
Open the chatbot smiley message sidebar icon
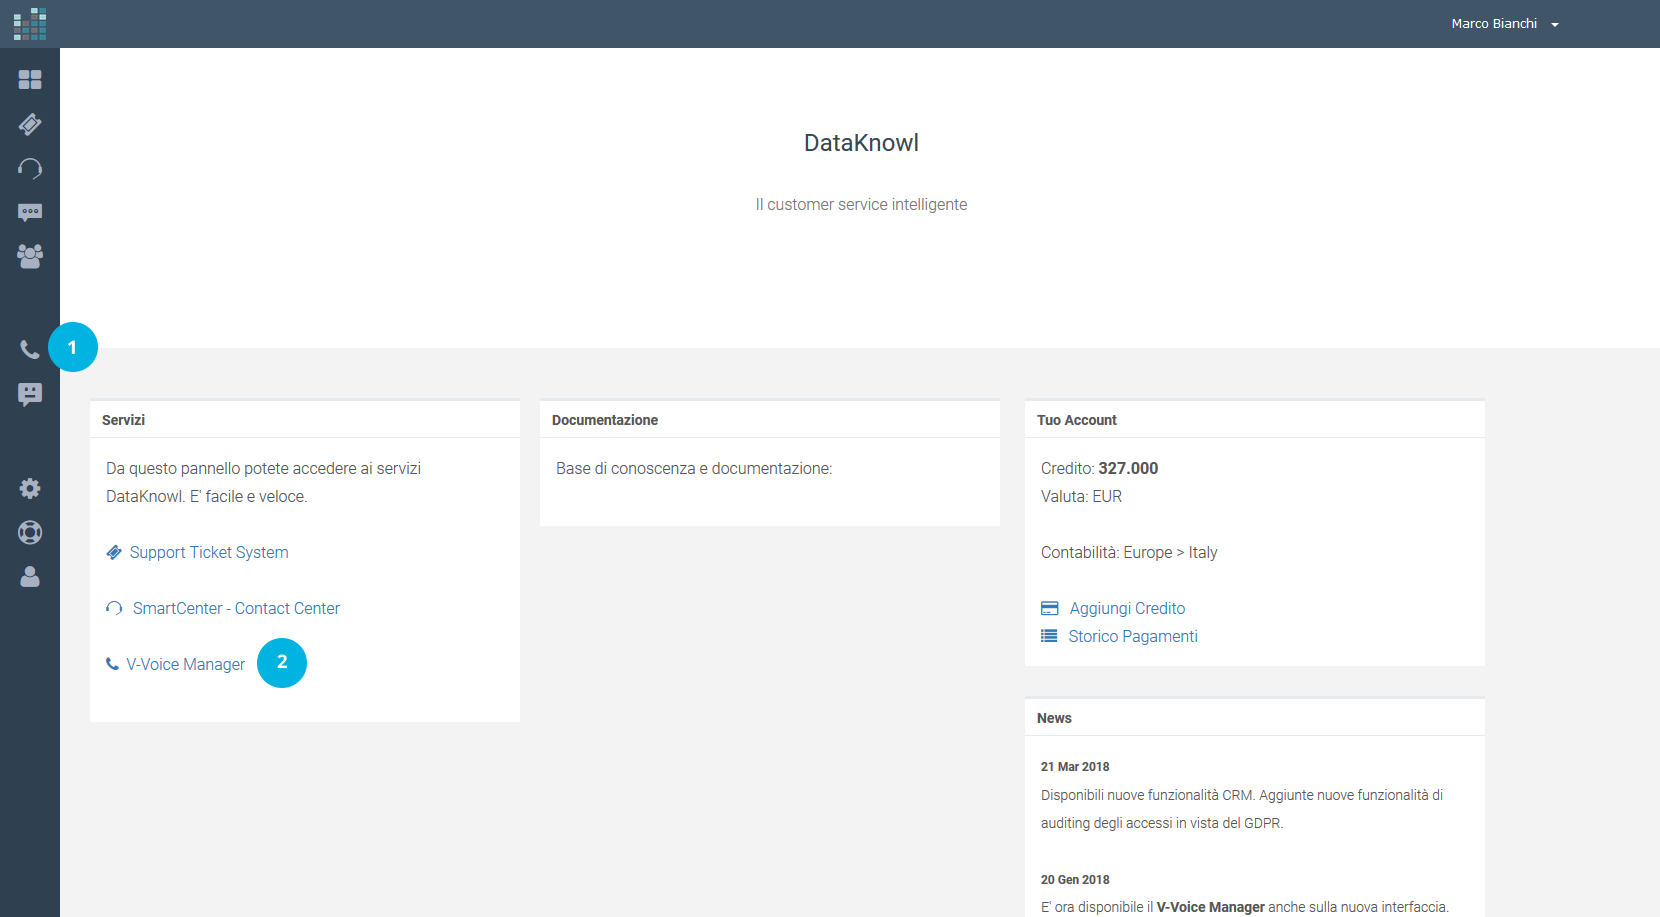tap(30, 394)
